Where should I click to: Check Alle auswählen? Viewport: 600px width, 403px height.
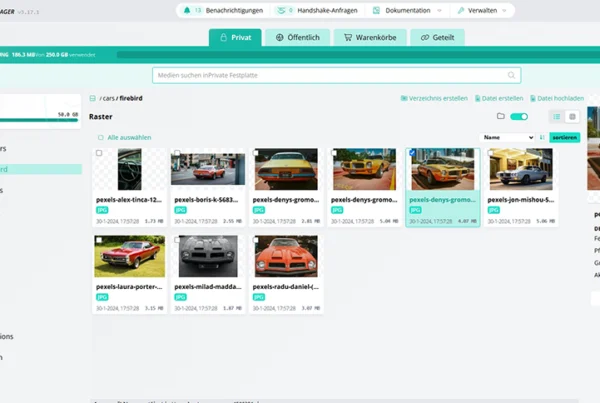[x=101, y=137]
